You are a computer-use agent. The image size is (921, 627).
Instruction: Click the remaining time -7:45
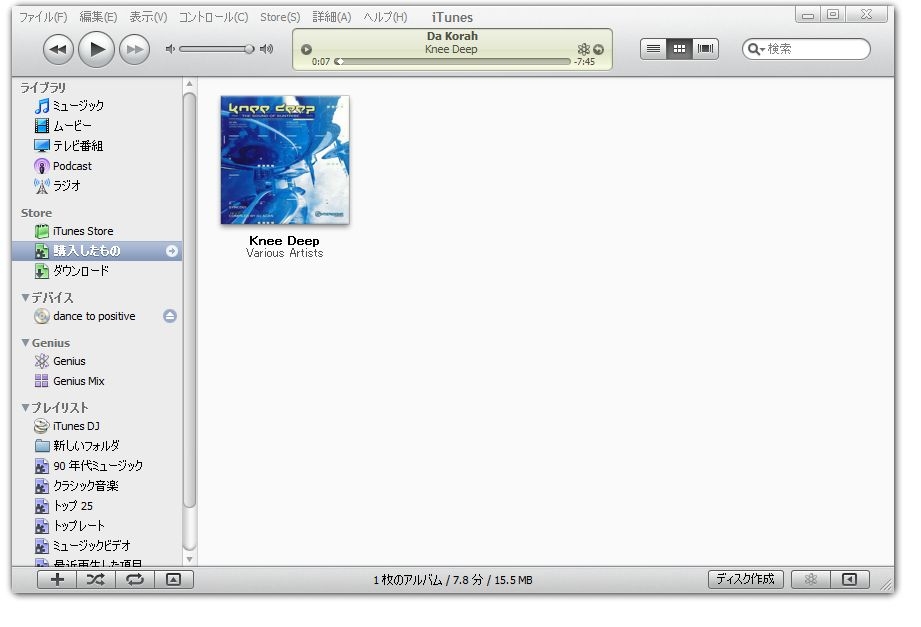click(584, 62)
